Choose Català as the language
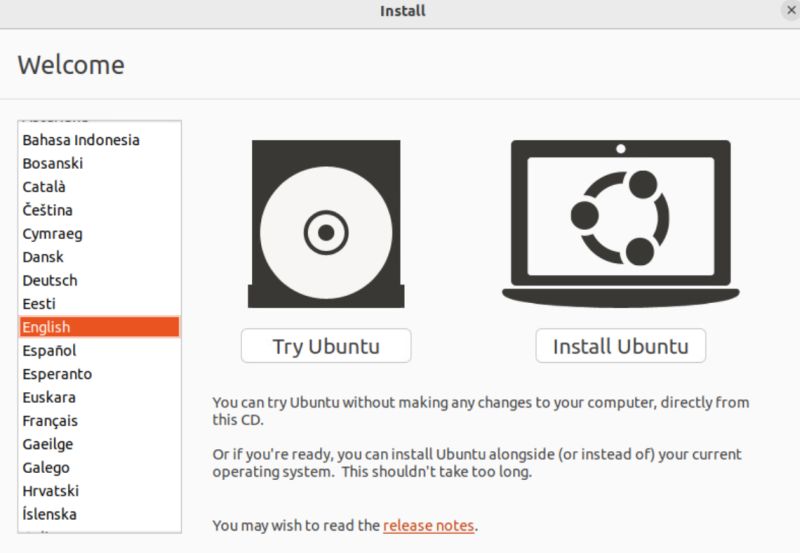 click(x=99, y=187)
